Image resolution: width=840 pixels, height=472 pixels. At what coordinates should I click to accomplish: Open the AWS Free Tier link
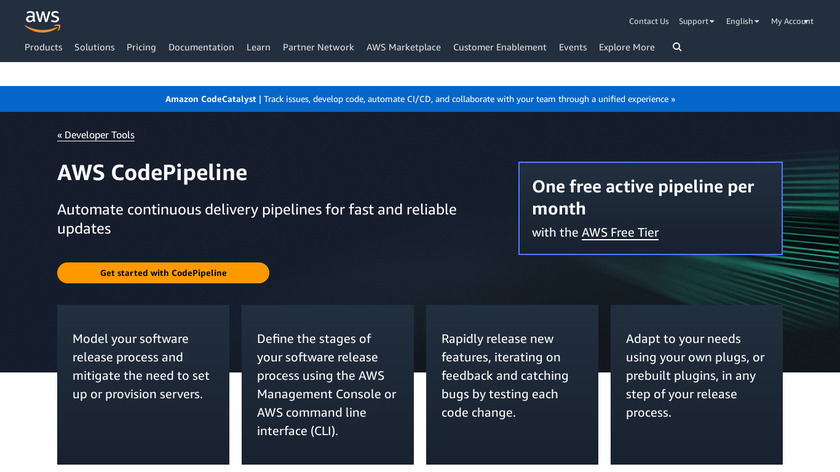click(x=620, y=233)
